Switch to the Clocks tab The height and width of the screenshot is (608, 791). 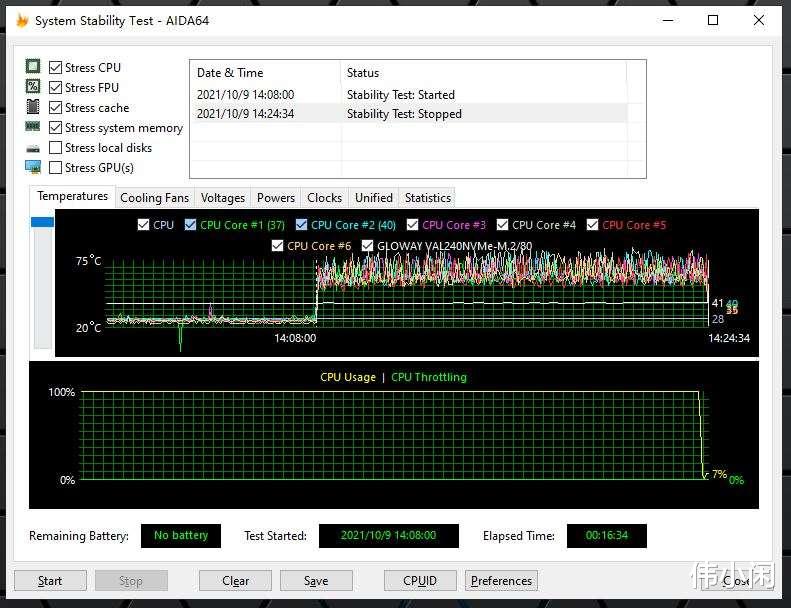point(324,198)
